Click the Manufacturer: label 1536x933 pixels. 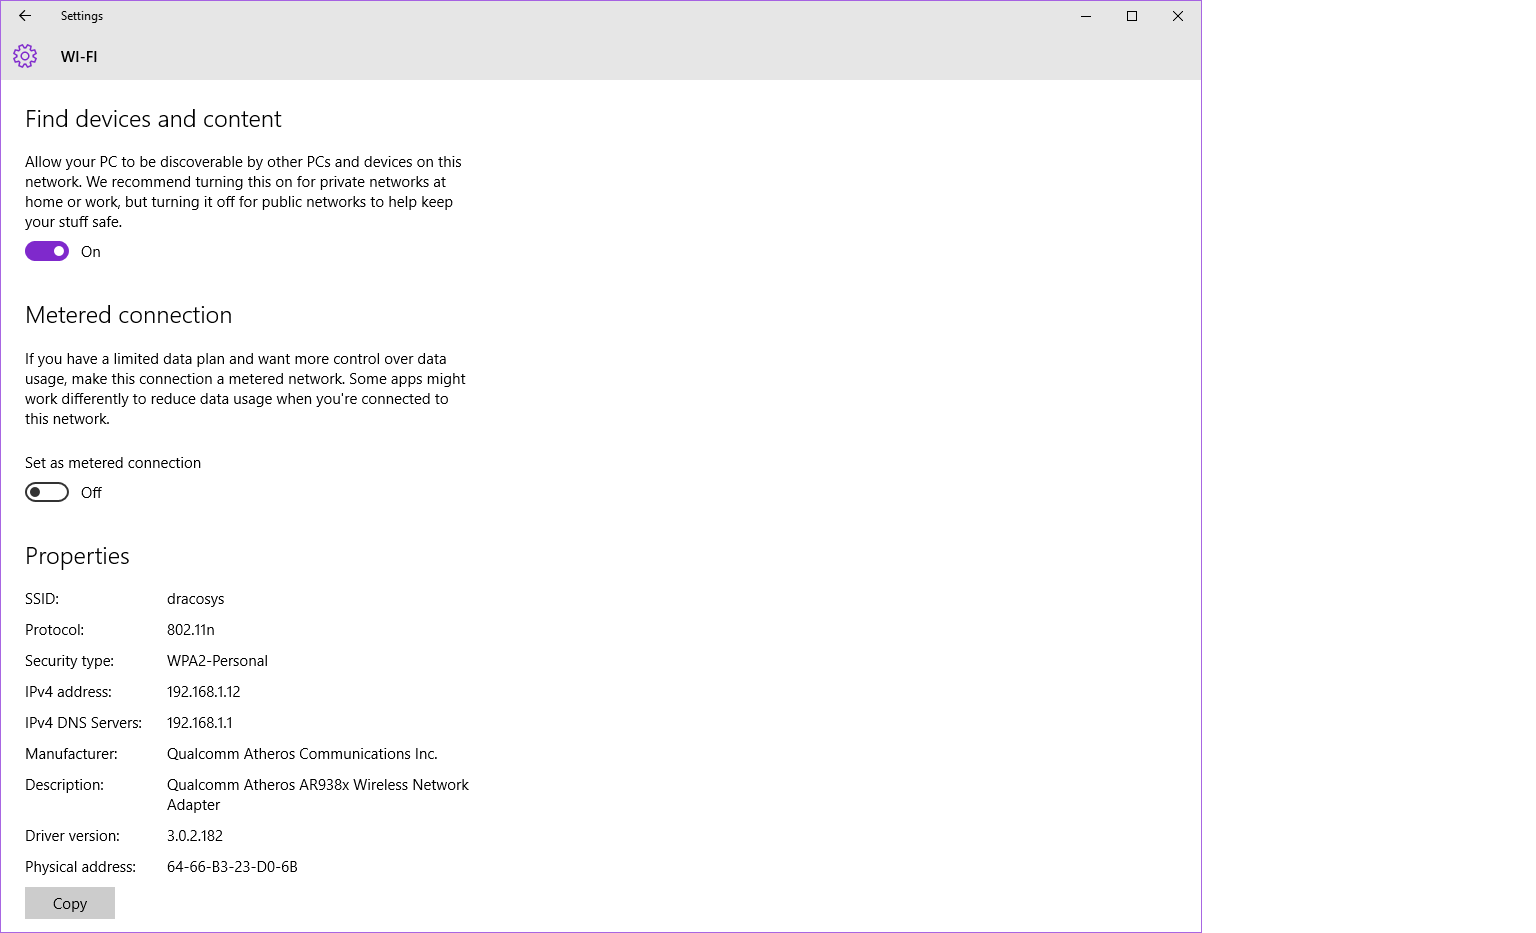[x=71, y=754]
